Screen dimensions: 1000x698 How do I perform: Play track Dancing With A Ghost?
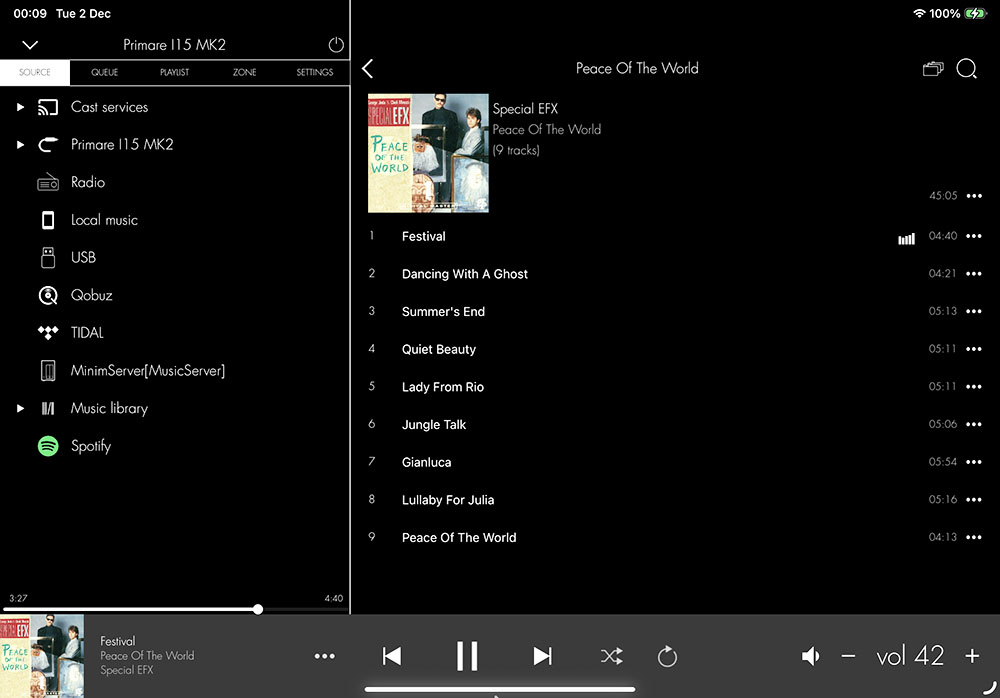coord(464,274)
